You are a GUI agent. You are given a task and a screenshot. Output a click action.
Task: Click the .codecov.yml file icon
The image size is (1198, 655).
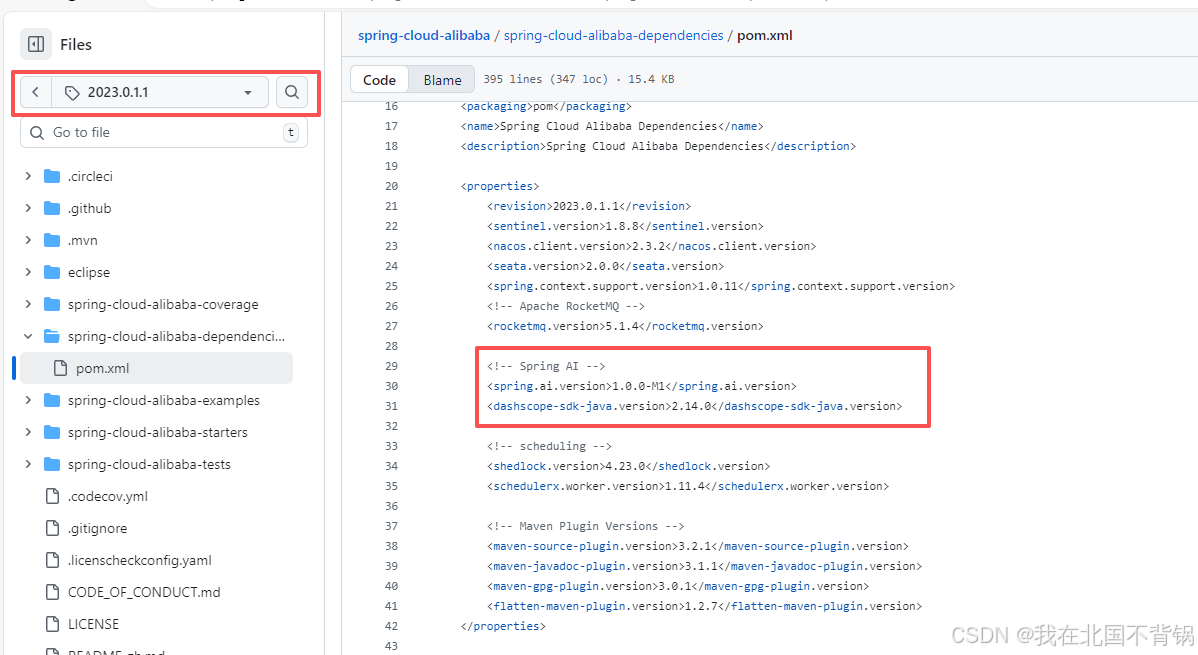coord(52,496)
